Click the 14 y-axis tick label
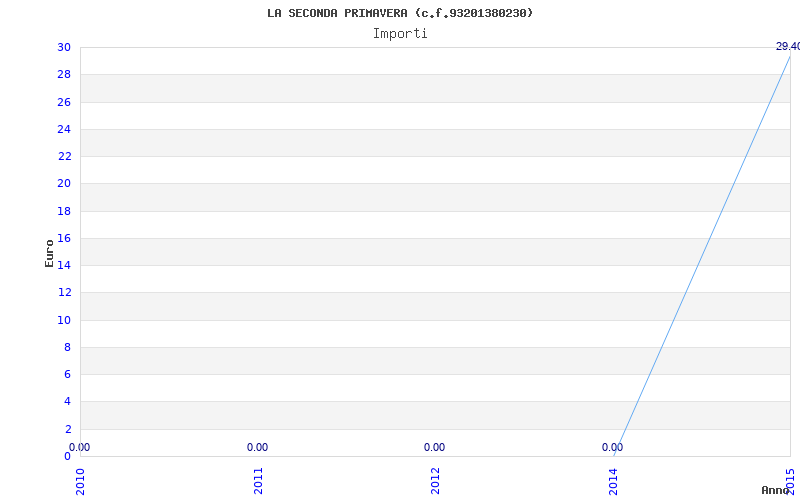 tap(64, 265)
